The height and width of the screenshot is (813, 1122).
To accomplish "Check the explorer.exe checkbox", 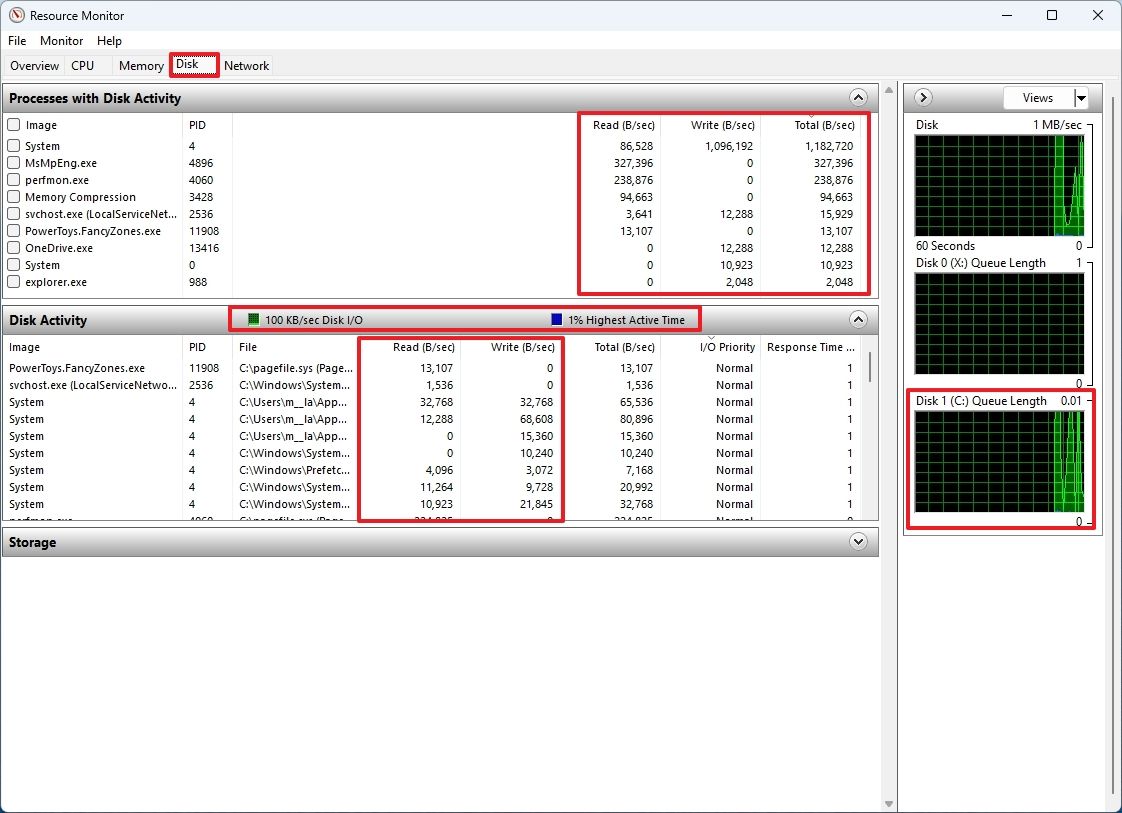I will (x=13, y=282).
